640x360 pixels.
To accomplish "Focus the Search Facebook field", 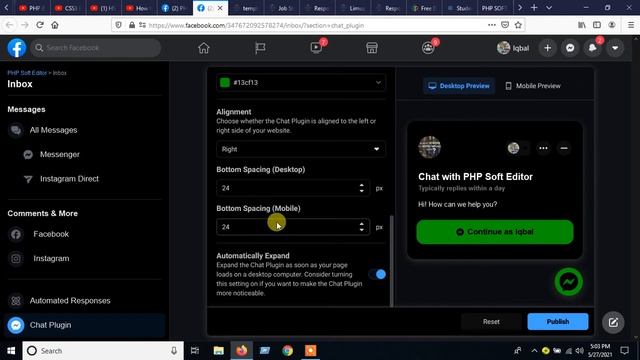I will [96, 48].
